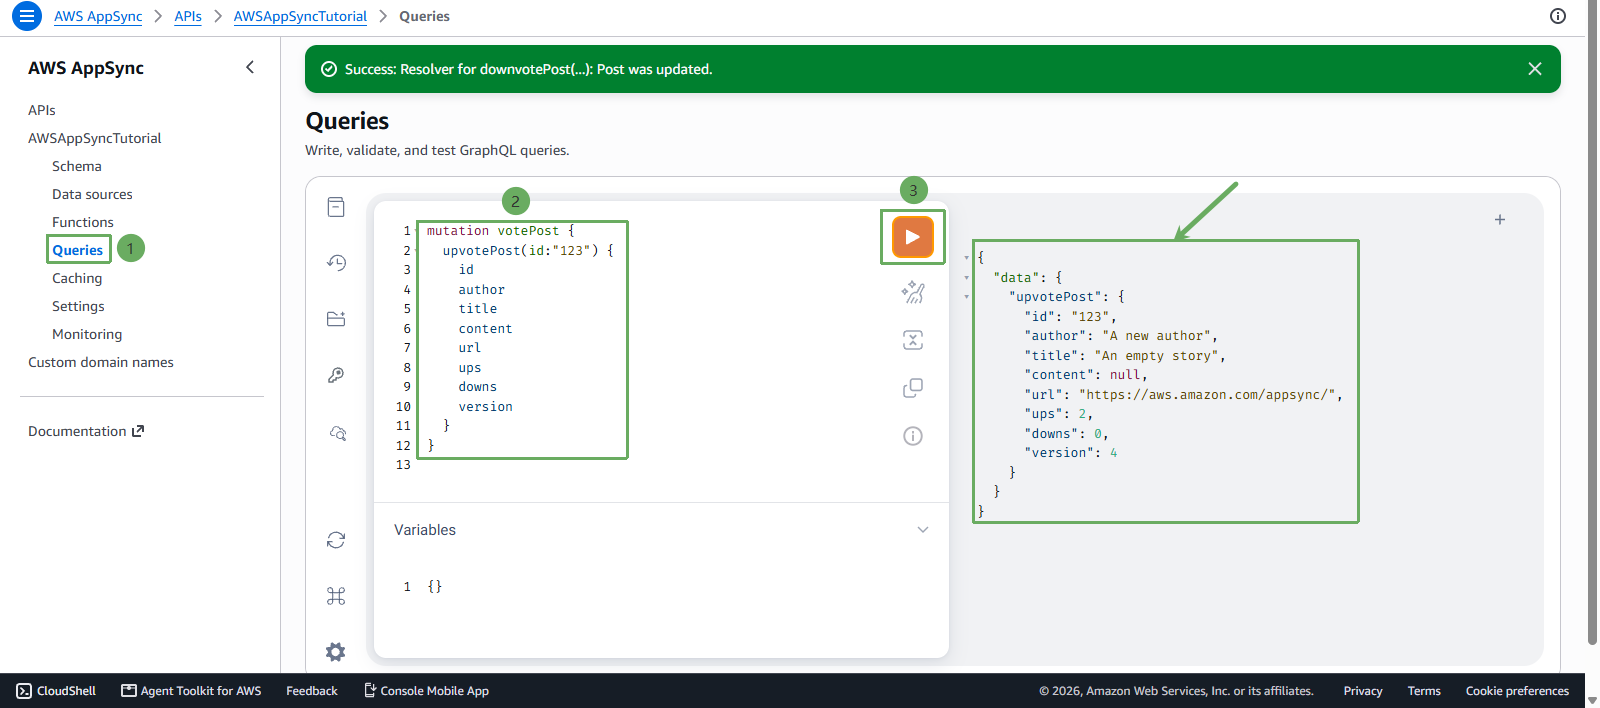Click 'upvotePost(id:"123")' line in editor
Screen dimensions: 1600x708
pos(528,251)
